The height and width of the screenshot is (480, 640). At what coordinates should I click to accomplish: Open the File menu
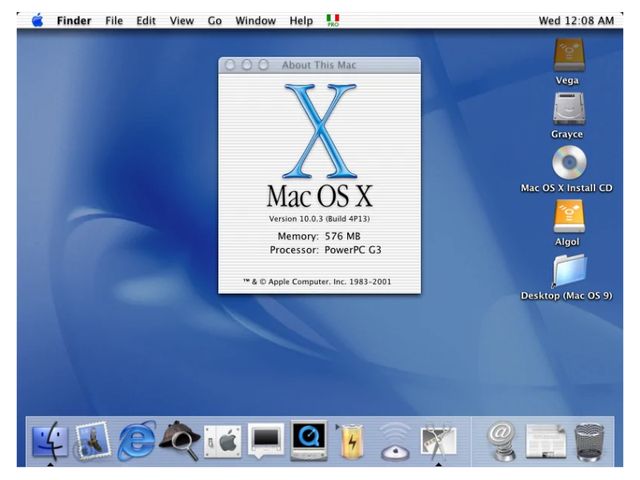point(115,20)
